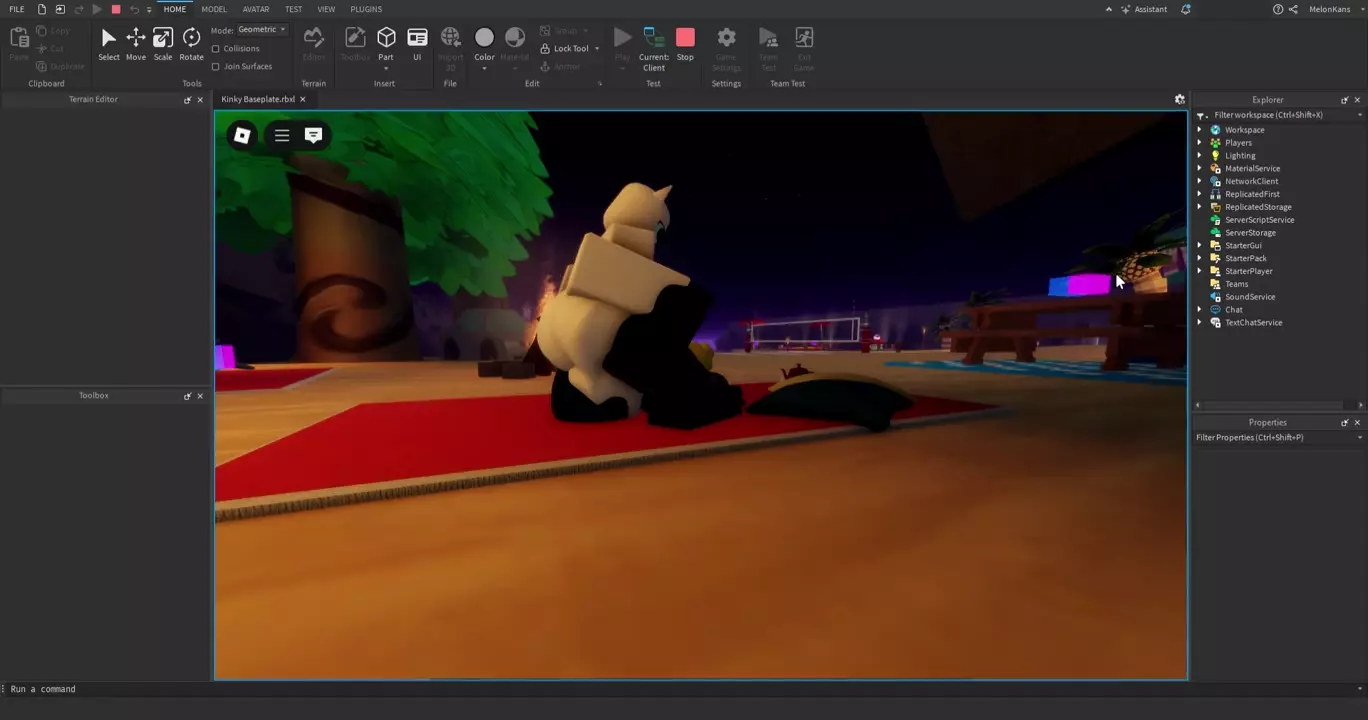Click the notifications bell icon

[x=1186, y=9]
